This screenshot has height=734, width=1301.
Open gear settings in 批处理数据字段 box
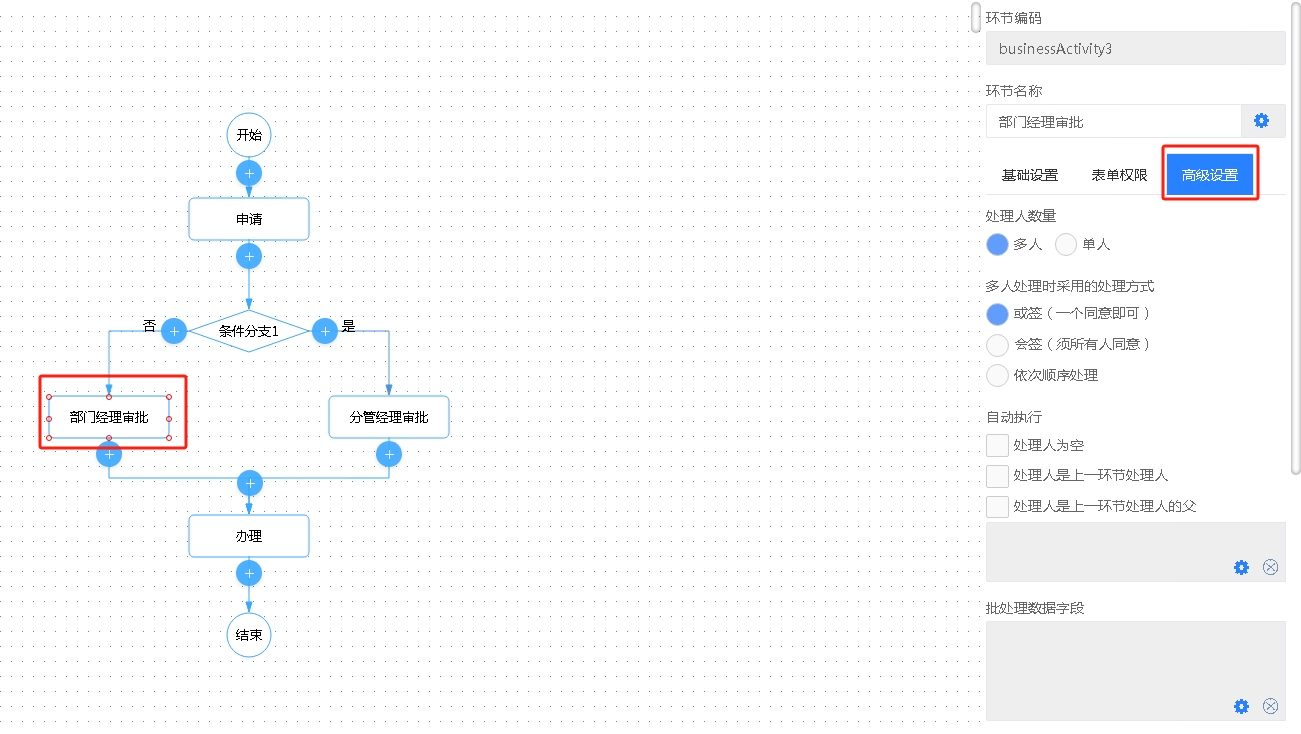[1241, 706]
